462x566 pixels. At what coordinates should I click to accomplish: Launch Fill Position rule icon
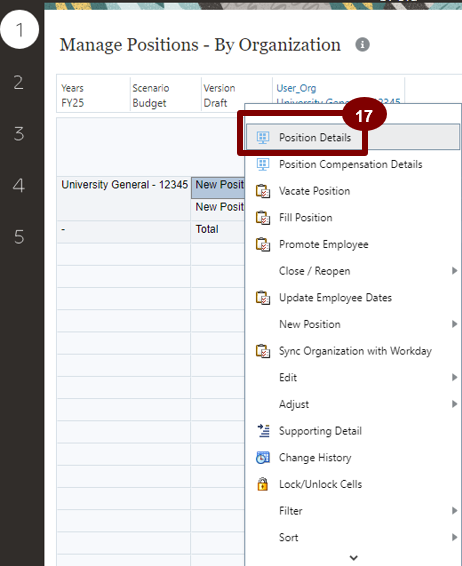[x=263, y=218]
